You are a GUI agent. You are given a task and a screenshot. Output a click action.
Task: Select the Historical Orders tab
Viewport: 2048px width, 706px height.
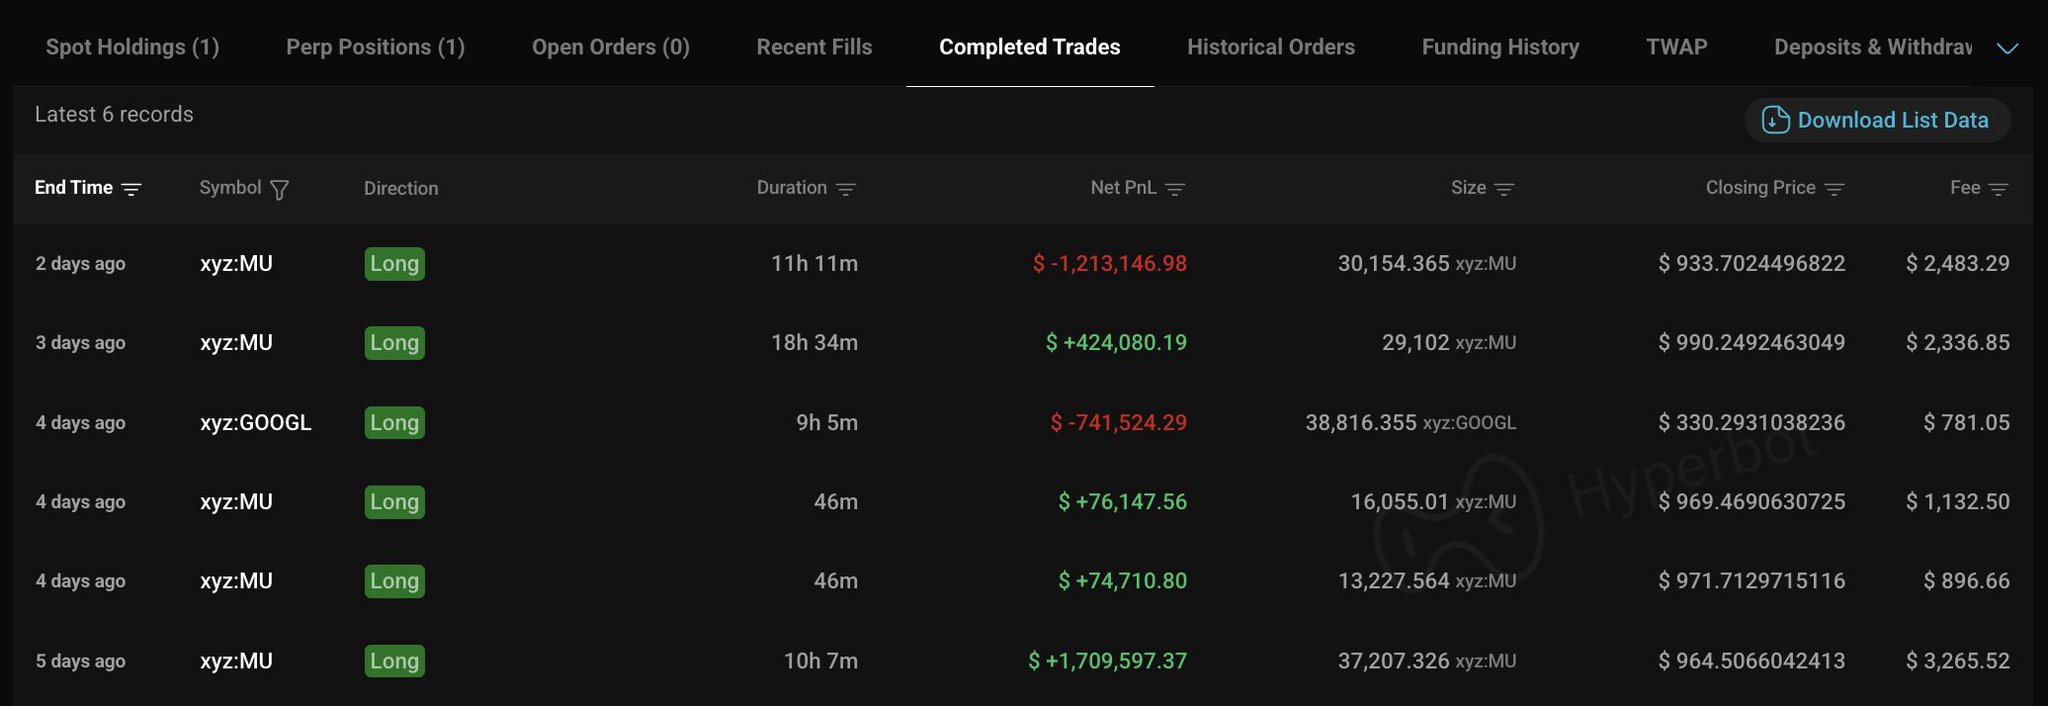(1271, 47)
